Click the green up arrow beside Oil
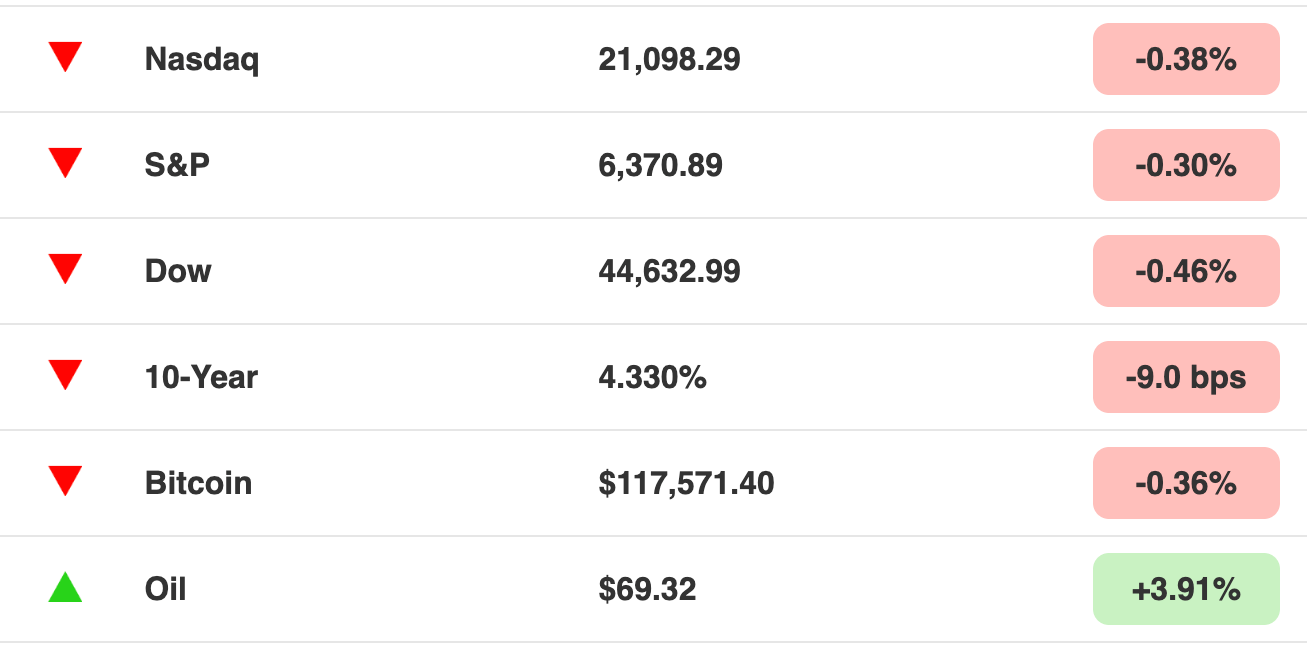Screen dimensions: 1307x646 point(65,587)
